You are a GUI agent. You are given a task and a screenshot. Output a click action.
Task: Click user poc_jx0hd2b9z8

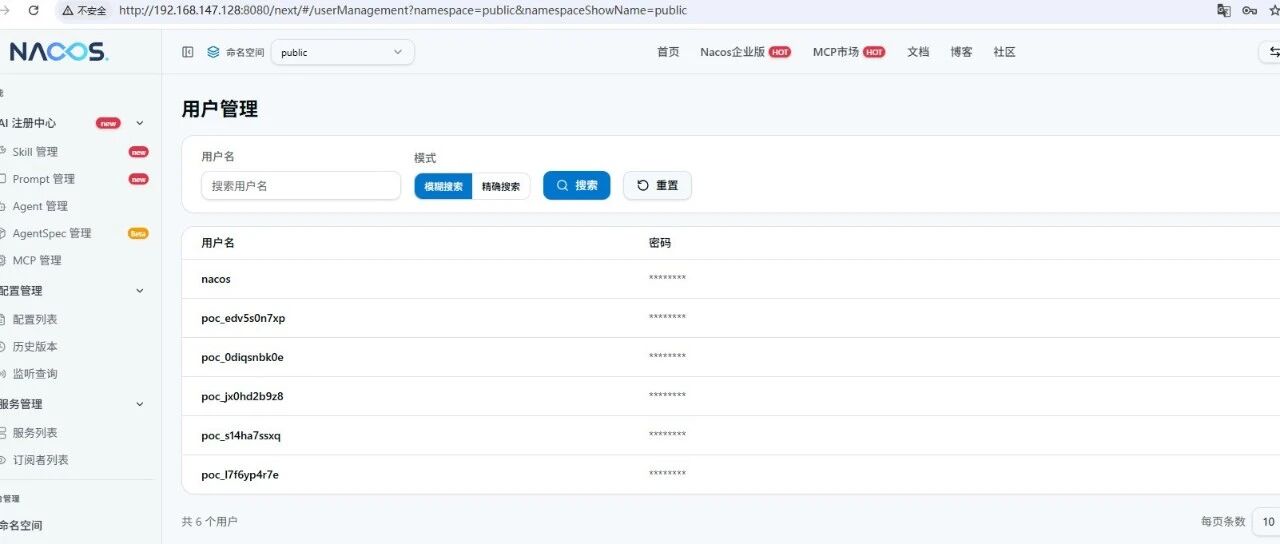242,396
